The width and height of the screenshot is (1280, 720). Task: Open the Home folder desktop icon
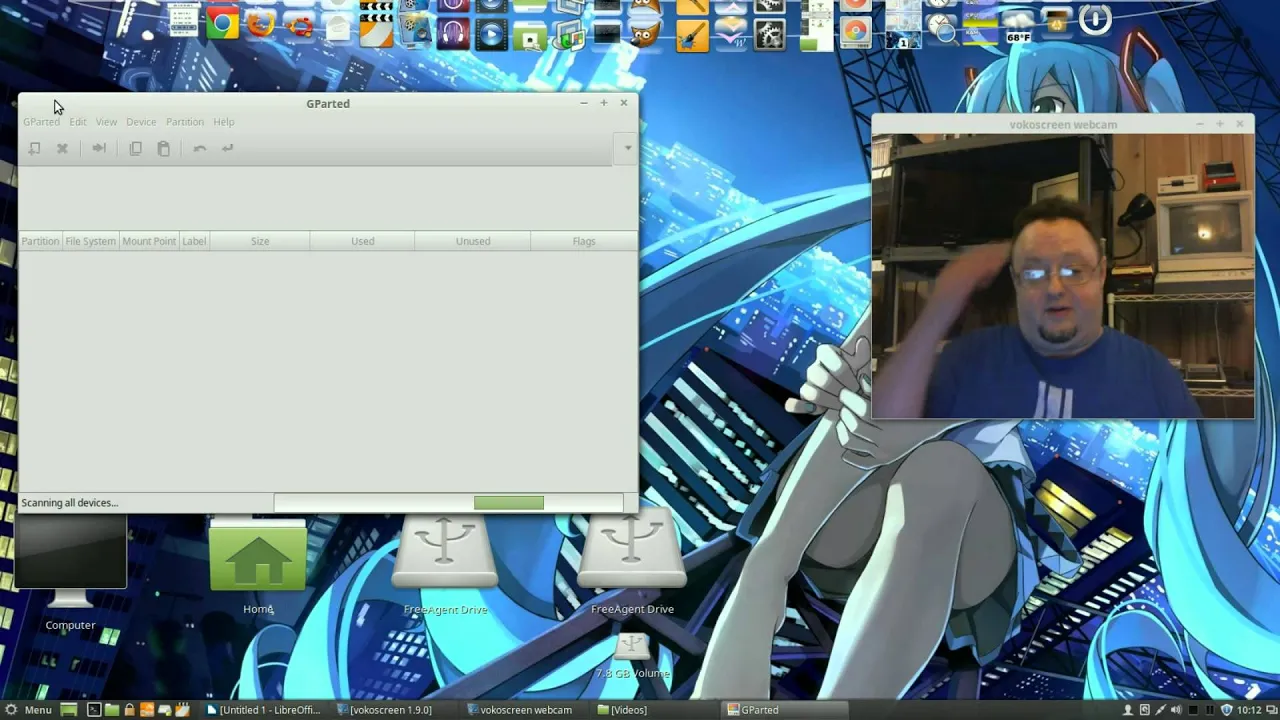pos(258,567)
